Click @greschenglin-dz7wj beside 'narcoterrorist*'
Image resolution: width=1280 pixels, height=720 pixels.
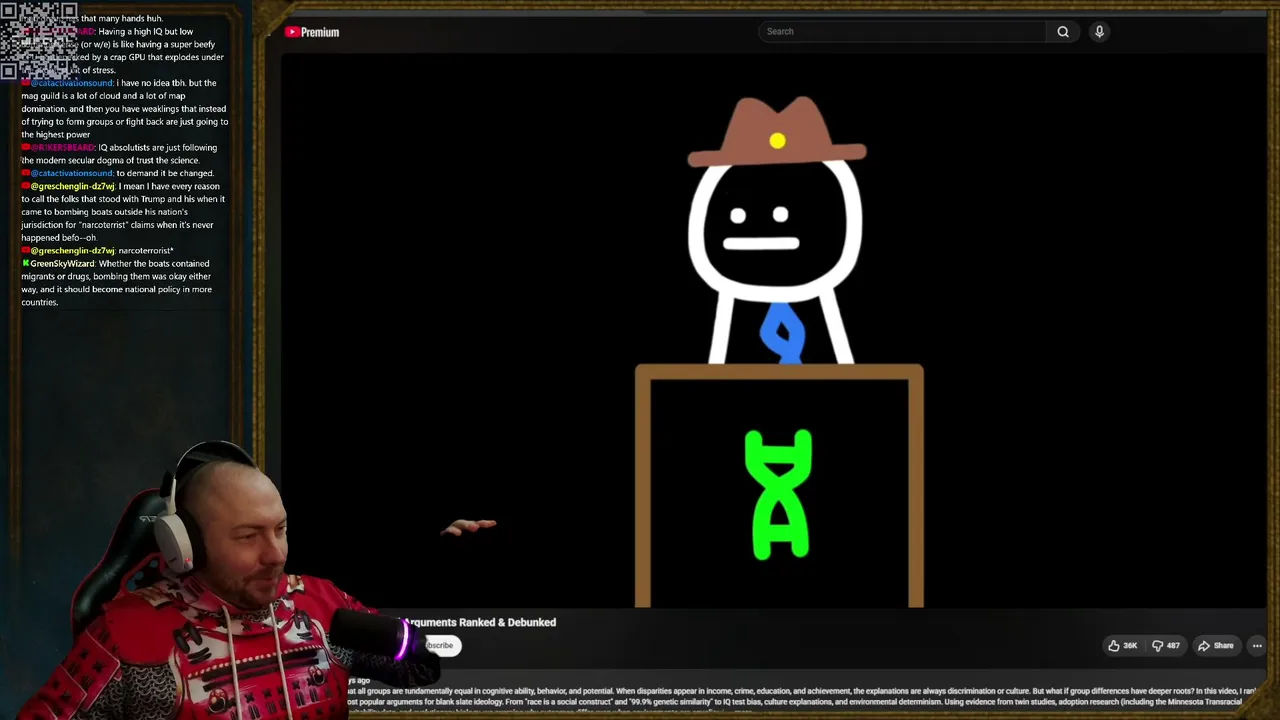tap(73, 251)
